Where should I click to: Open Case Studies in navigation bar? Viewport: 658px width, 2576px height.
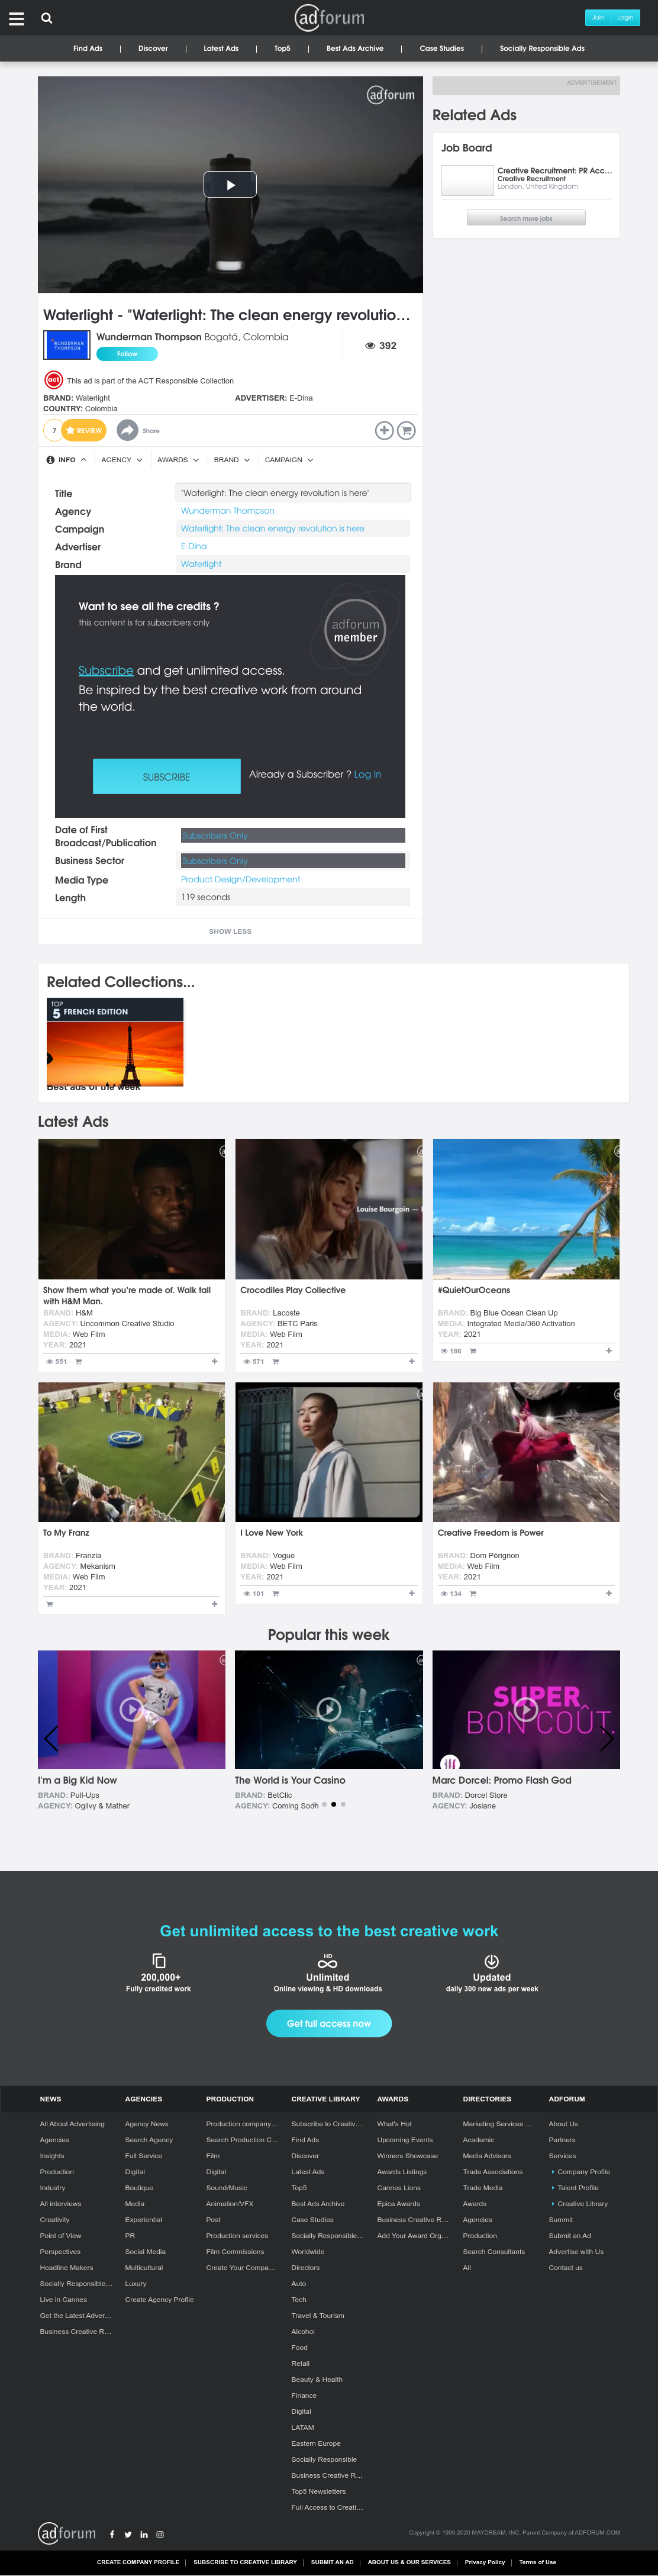441,48
